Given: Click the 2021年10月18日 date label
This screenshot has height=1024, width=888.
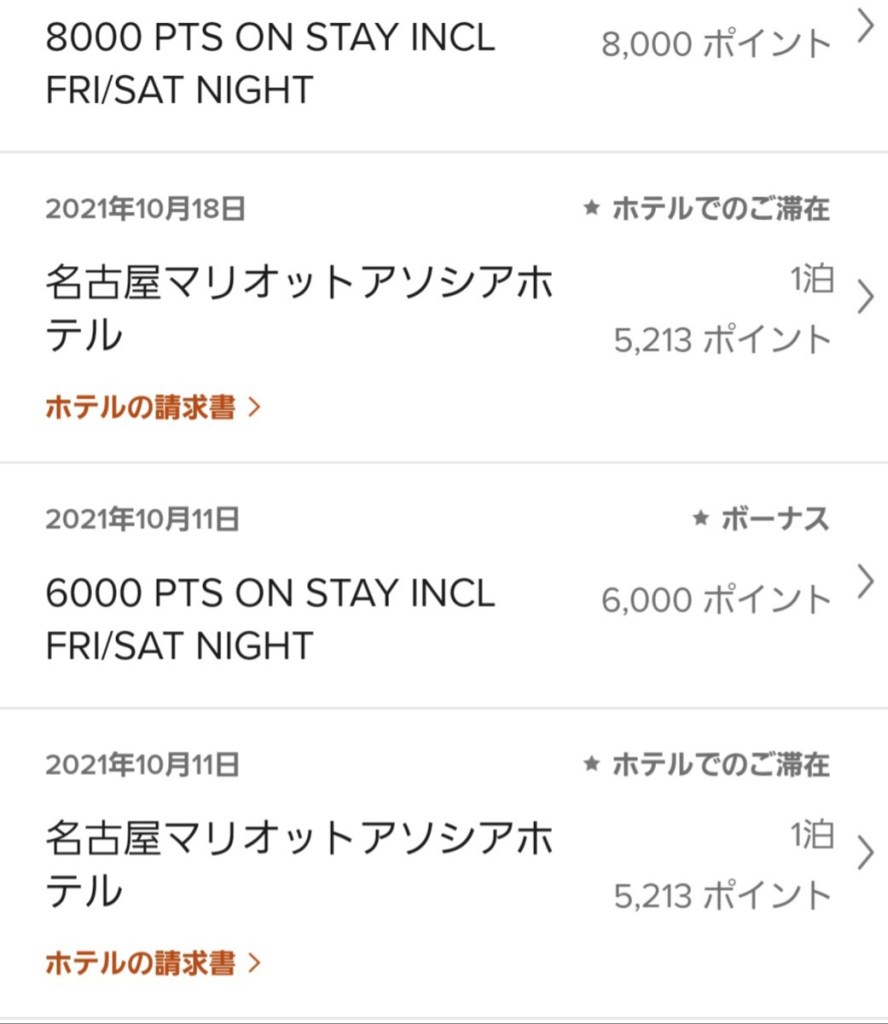Looking at the screenshot, I should 145,209.
